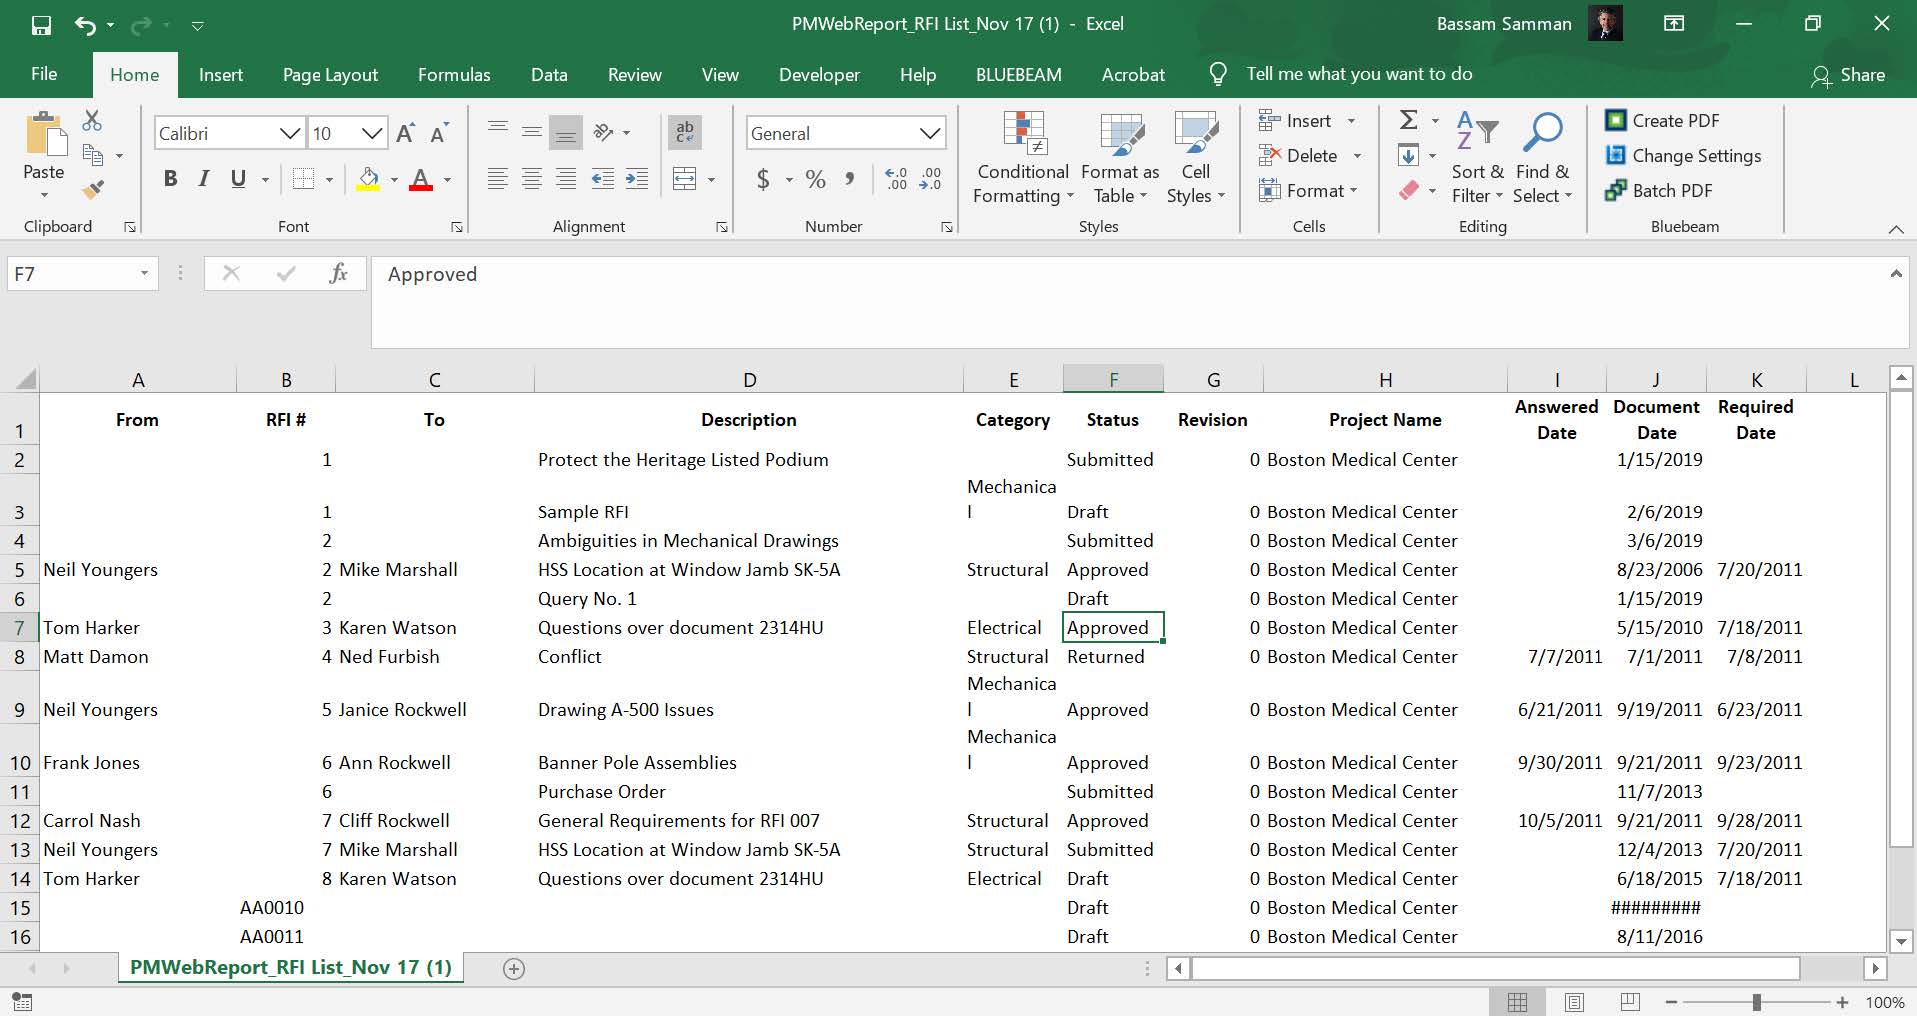Screen dimensions: 1917x1016
Task: Switch to the Formulas tab
Action: click(454, 75)
